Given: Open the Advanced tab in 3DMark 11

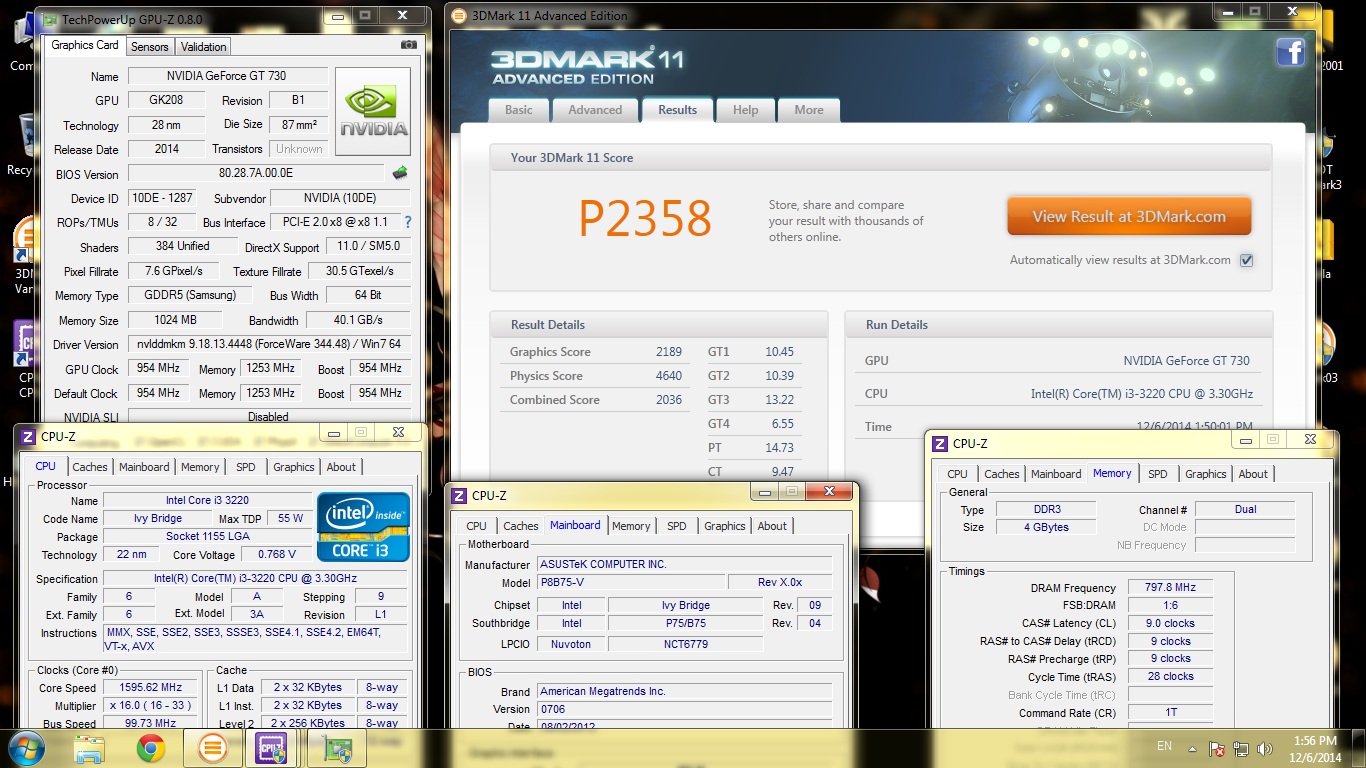Looking at the screenshot, I should [595, 110].
